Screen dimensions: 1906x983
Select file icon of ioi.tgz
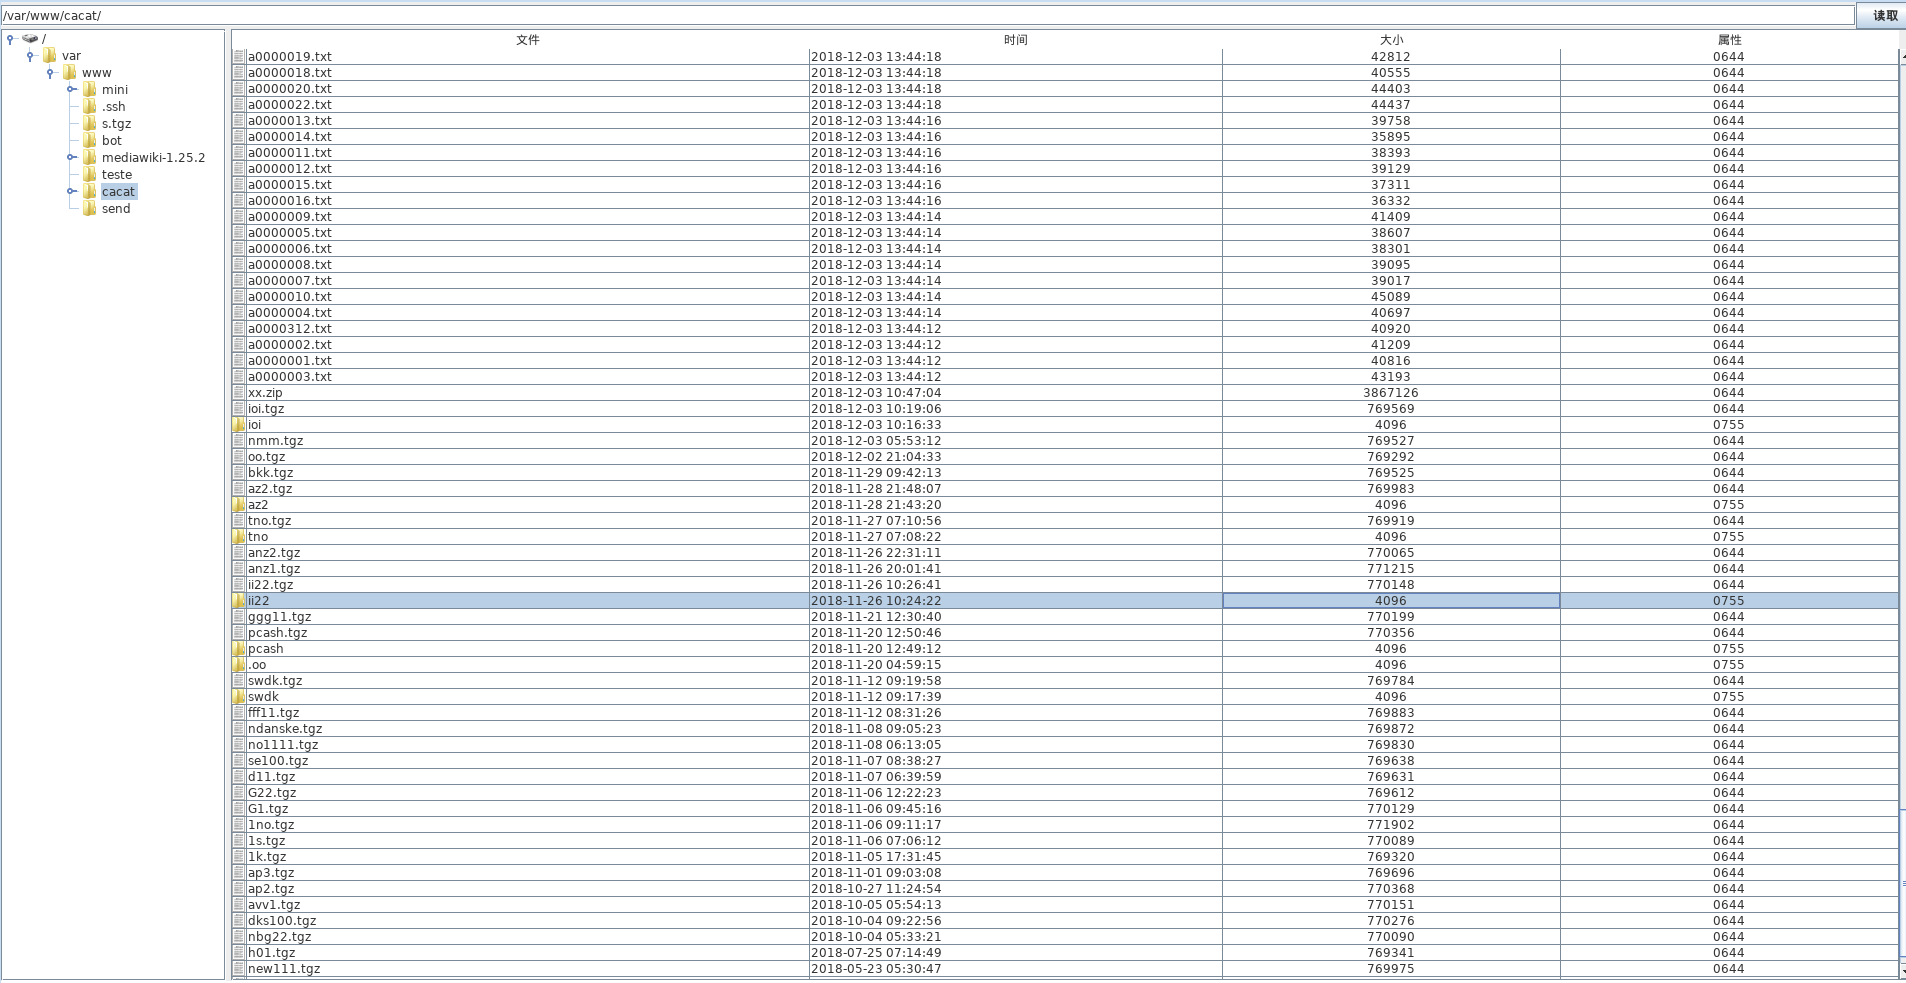pos(239,409)
